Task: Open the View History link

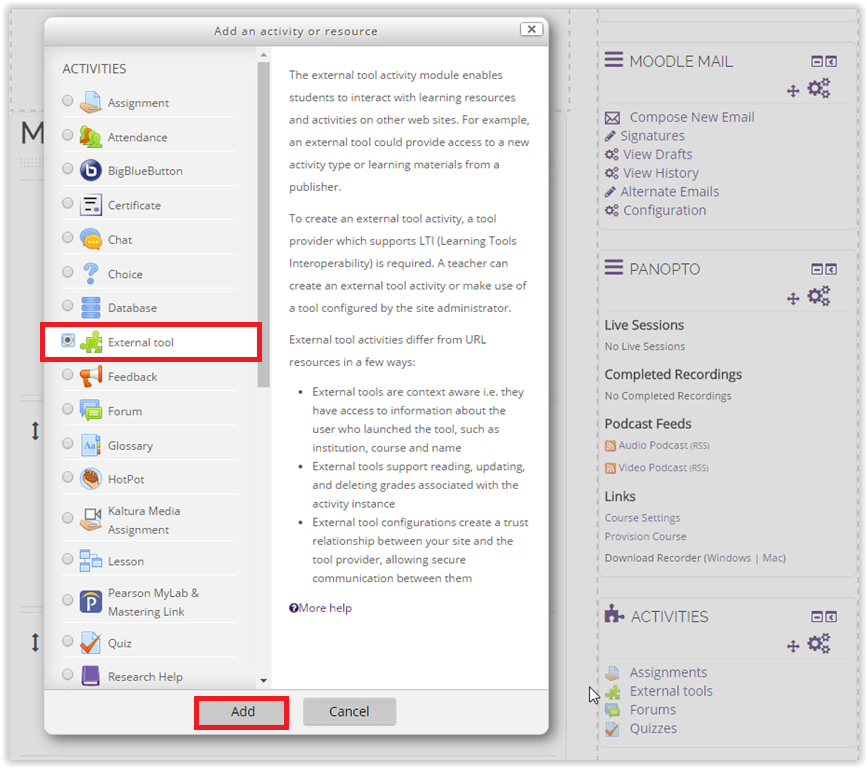Action: (661, 173)
